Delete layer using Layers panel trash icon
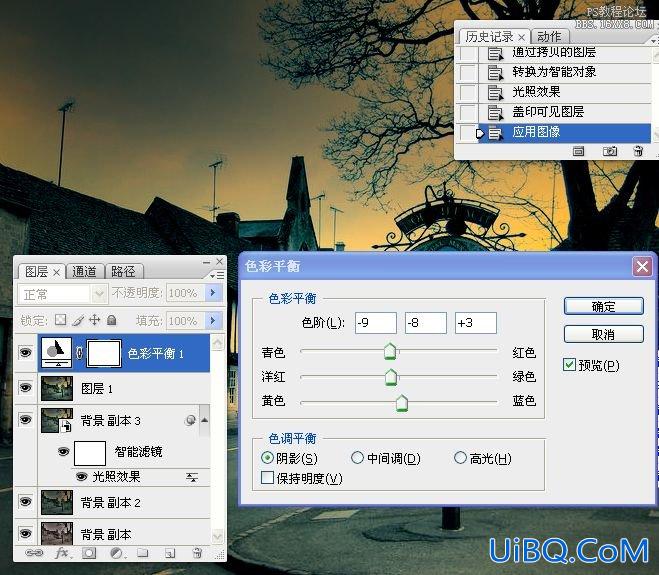Screen dimensions: 659x575 [197, 553]
